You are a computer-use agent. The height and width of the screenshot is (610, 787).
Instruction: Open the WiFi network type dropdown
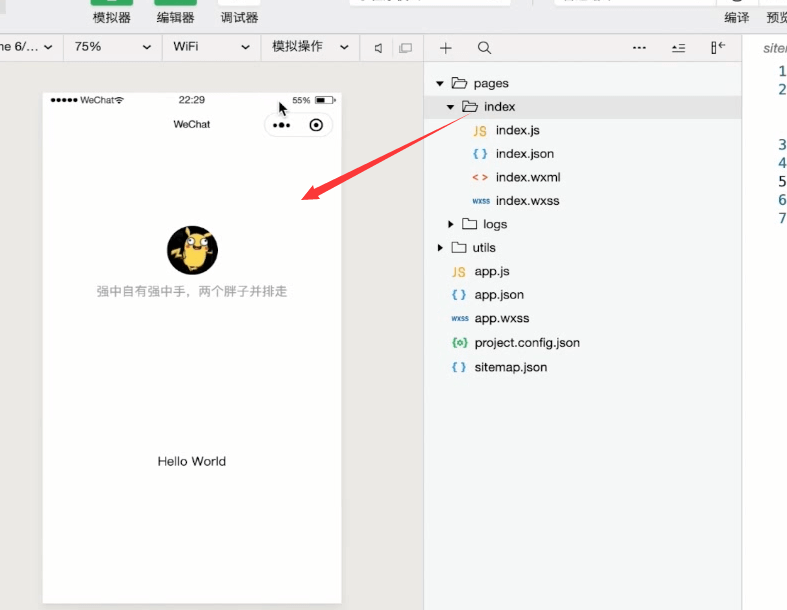coord(211,47)
